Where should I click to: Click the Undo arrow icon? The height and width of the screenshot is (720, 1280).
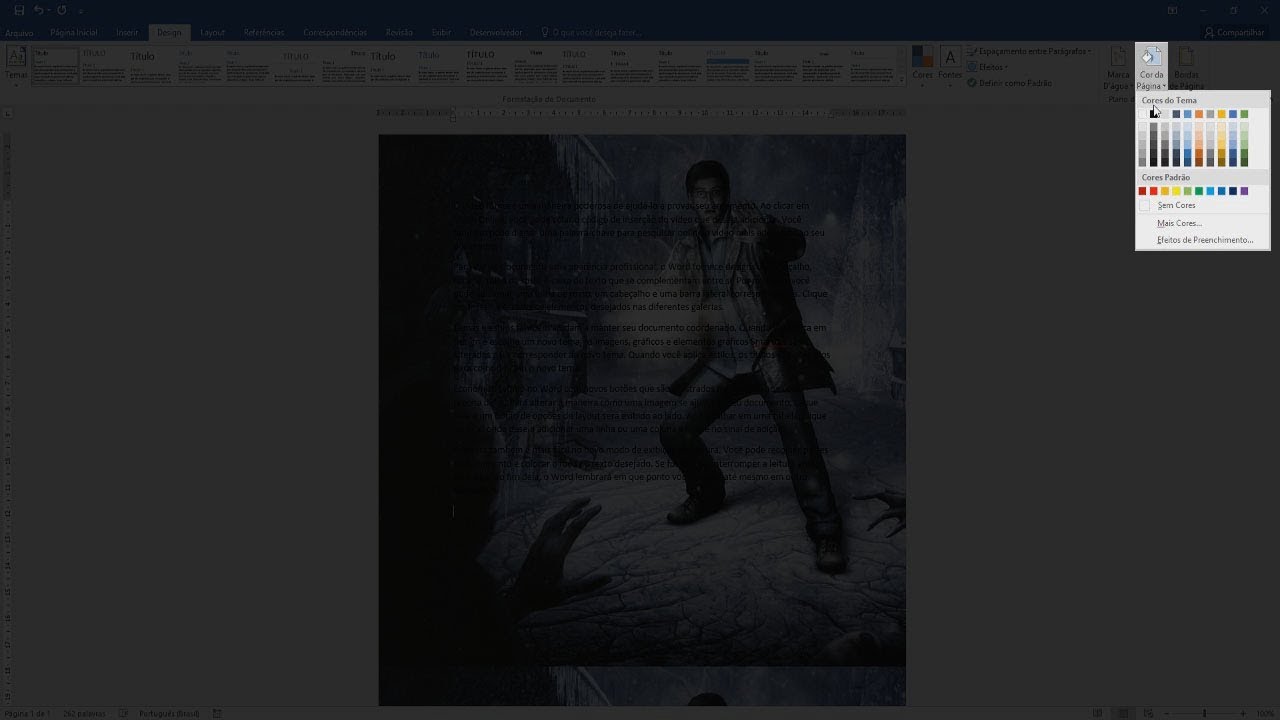(x=39, y=10)
